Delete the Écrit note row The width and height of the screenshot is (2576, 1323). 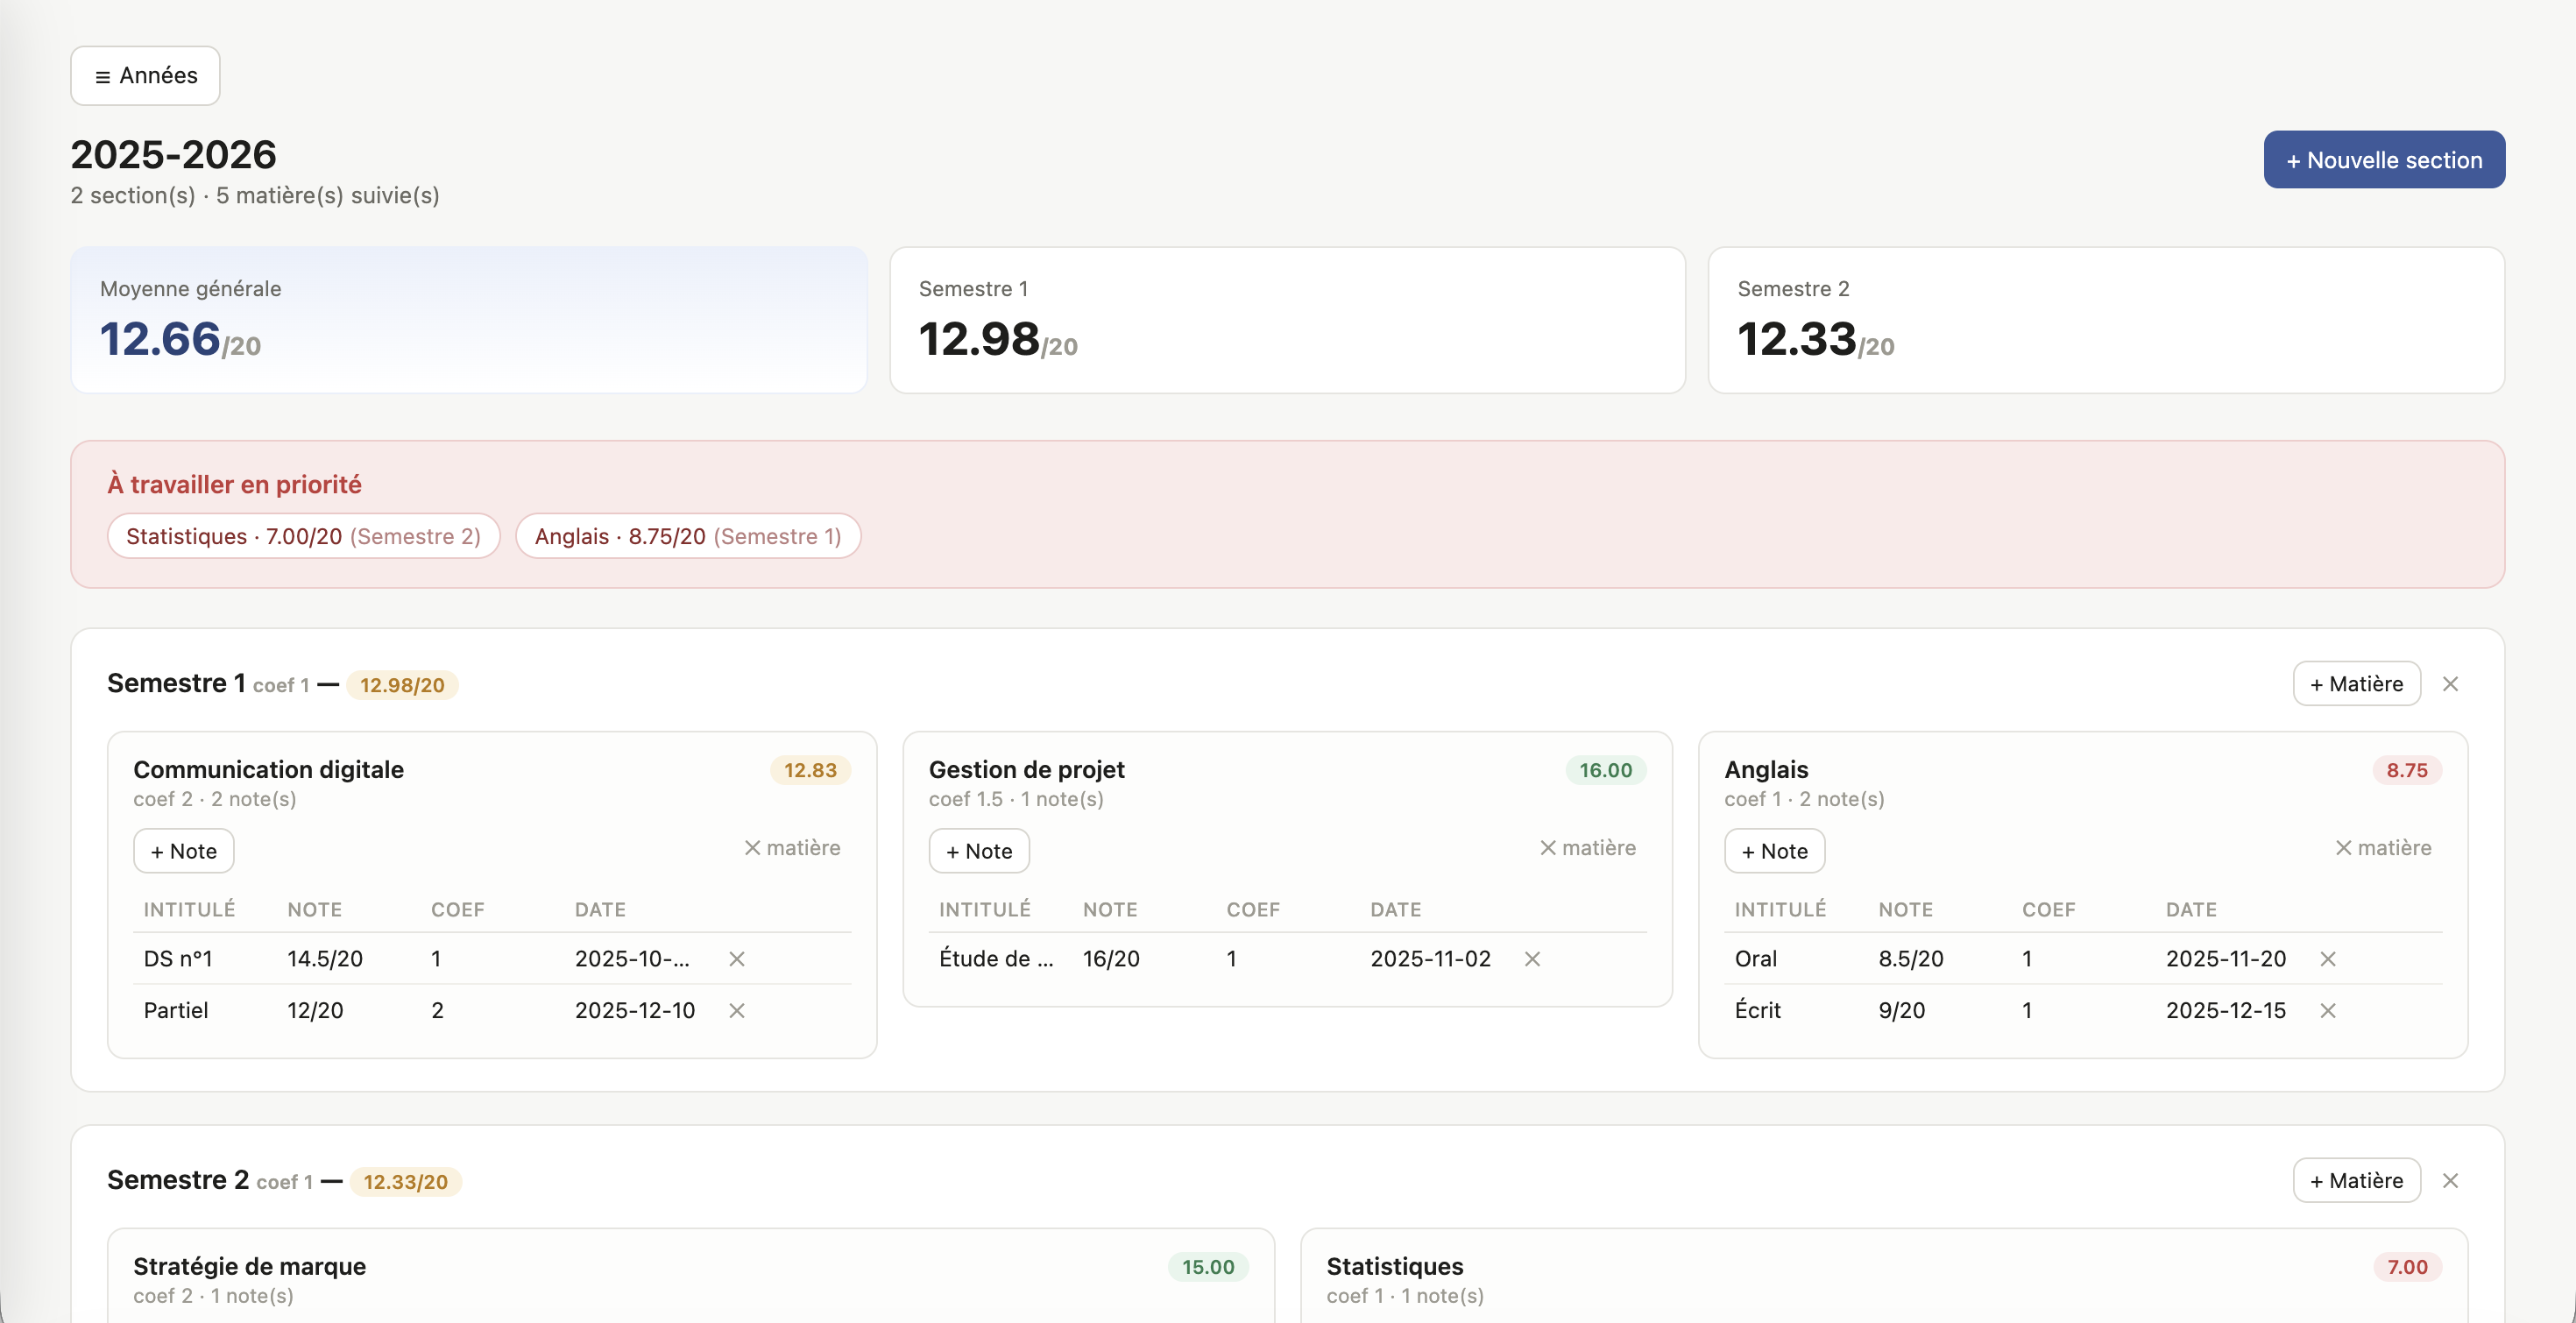pyautogui.click(x=2328, y=1011)
